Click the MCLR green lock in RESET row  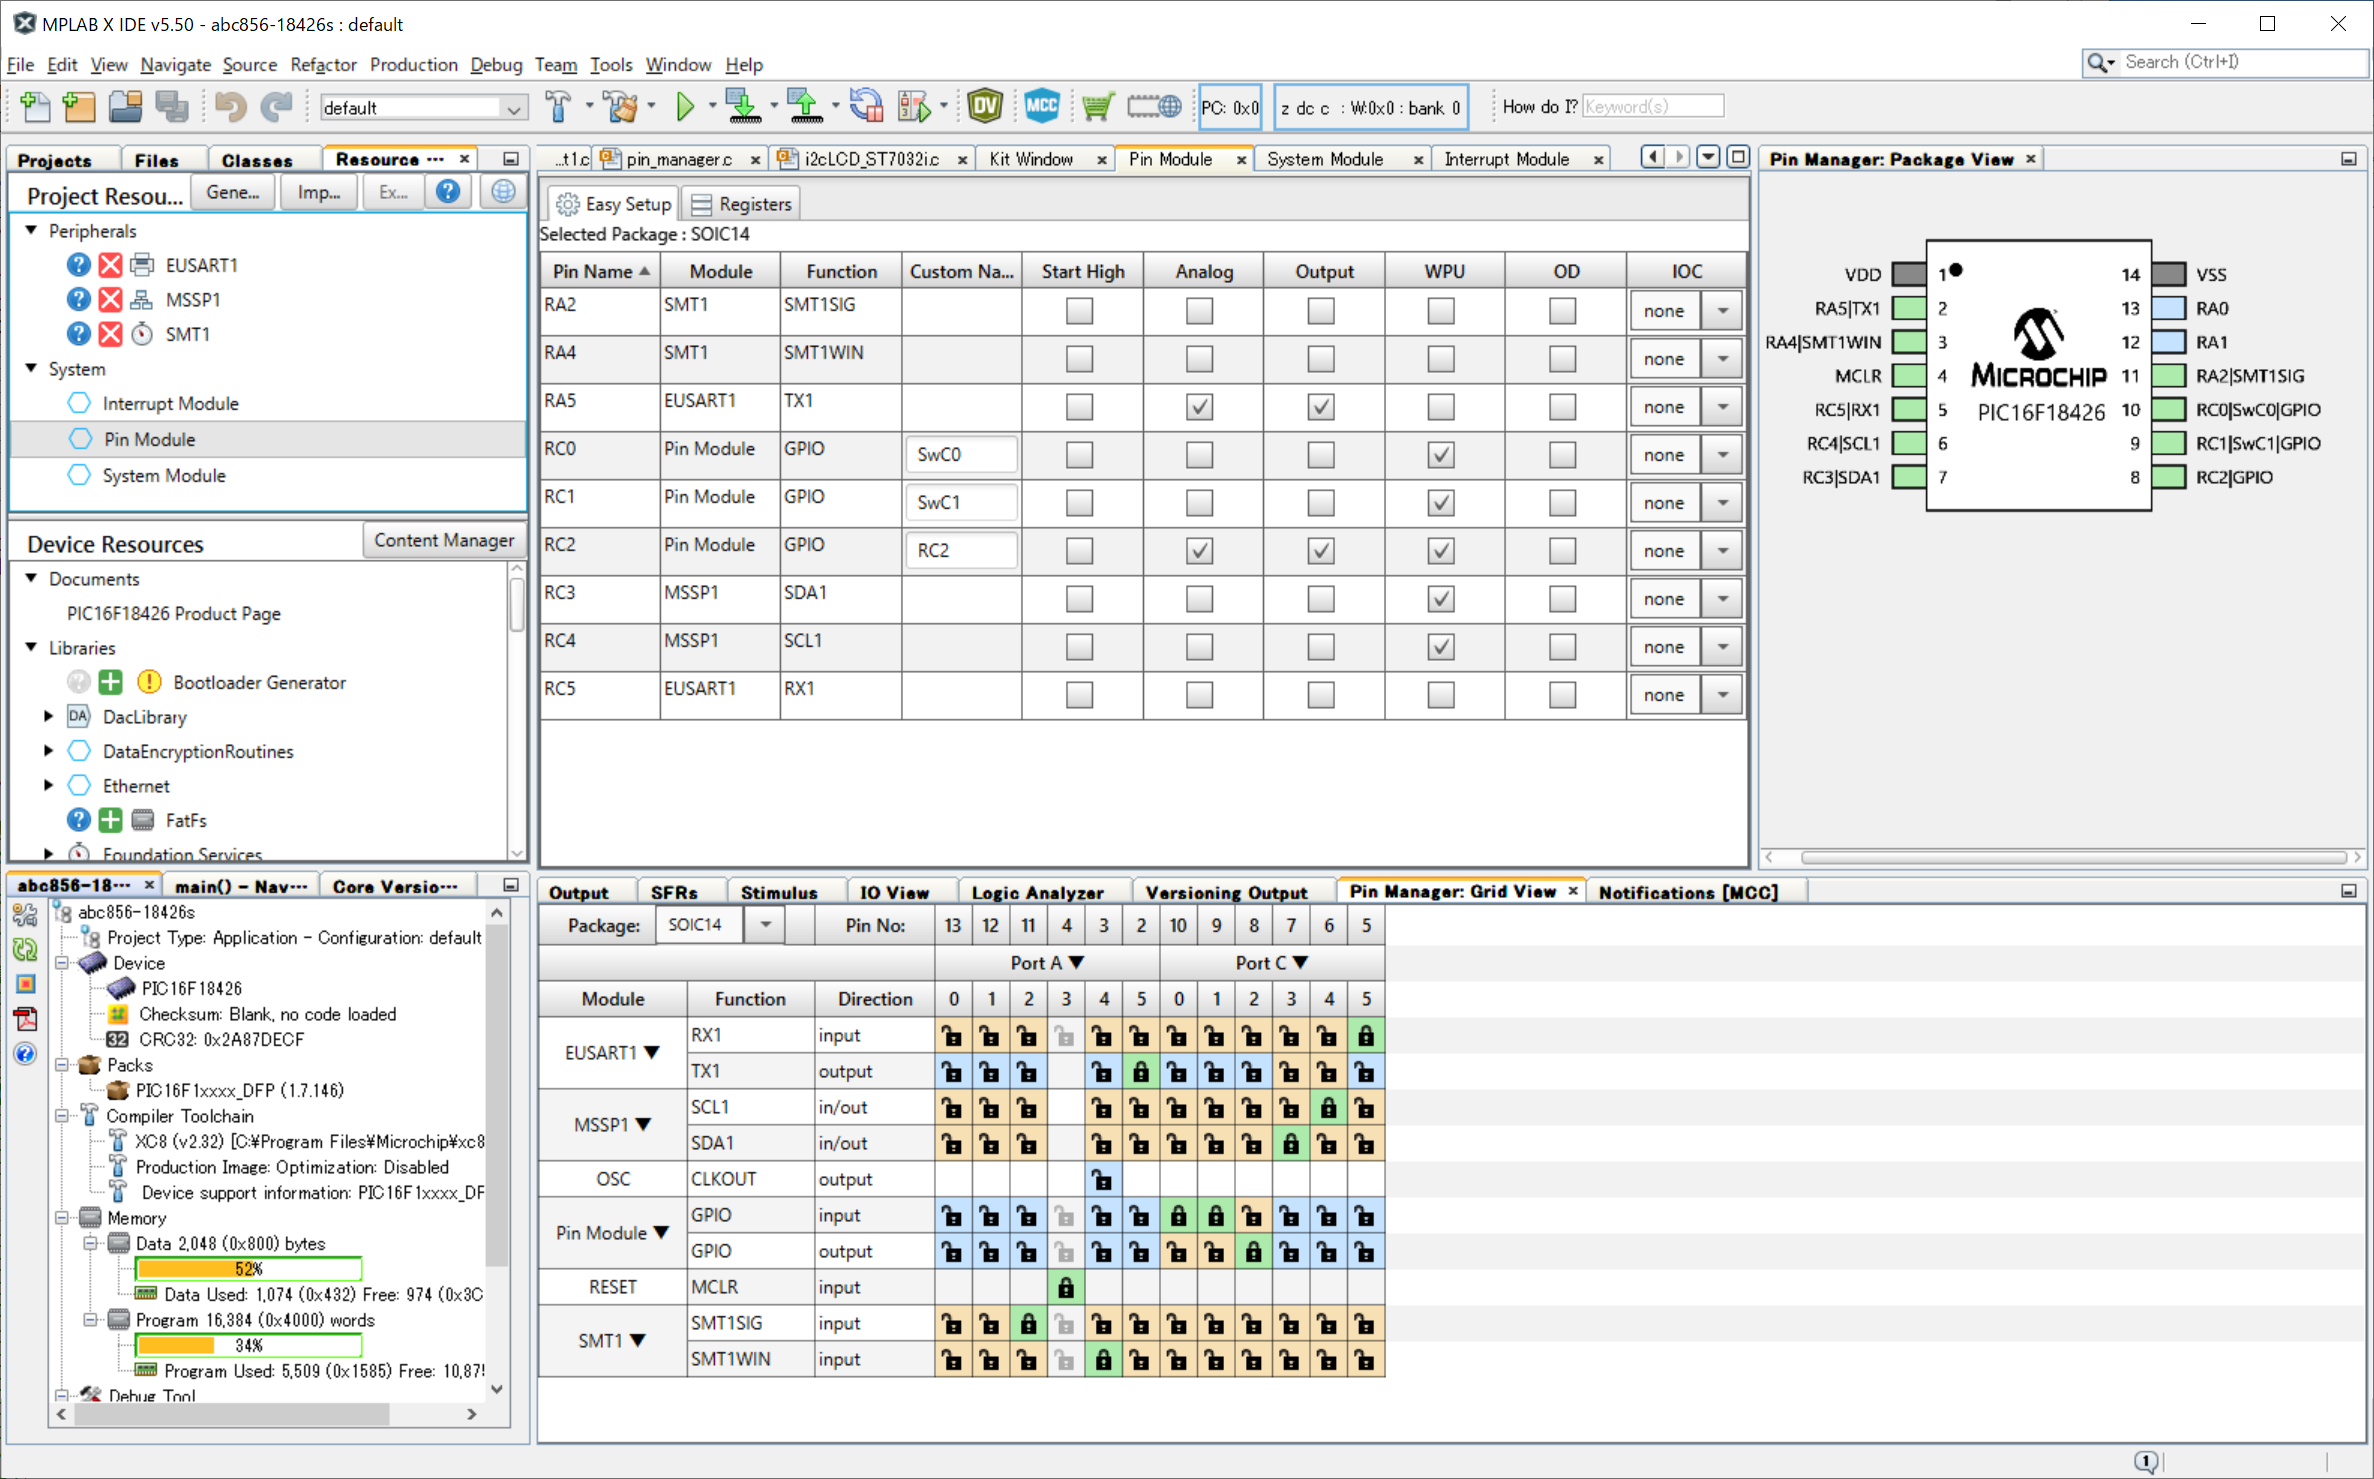1066,1288
